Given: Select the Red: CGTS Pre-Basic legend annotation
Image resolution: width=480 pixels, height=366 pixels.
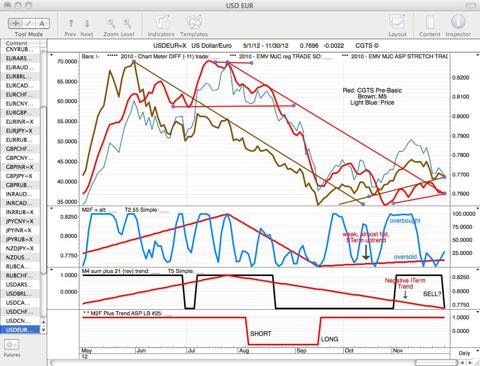Looking at the screenshot, I should 372,90.
